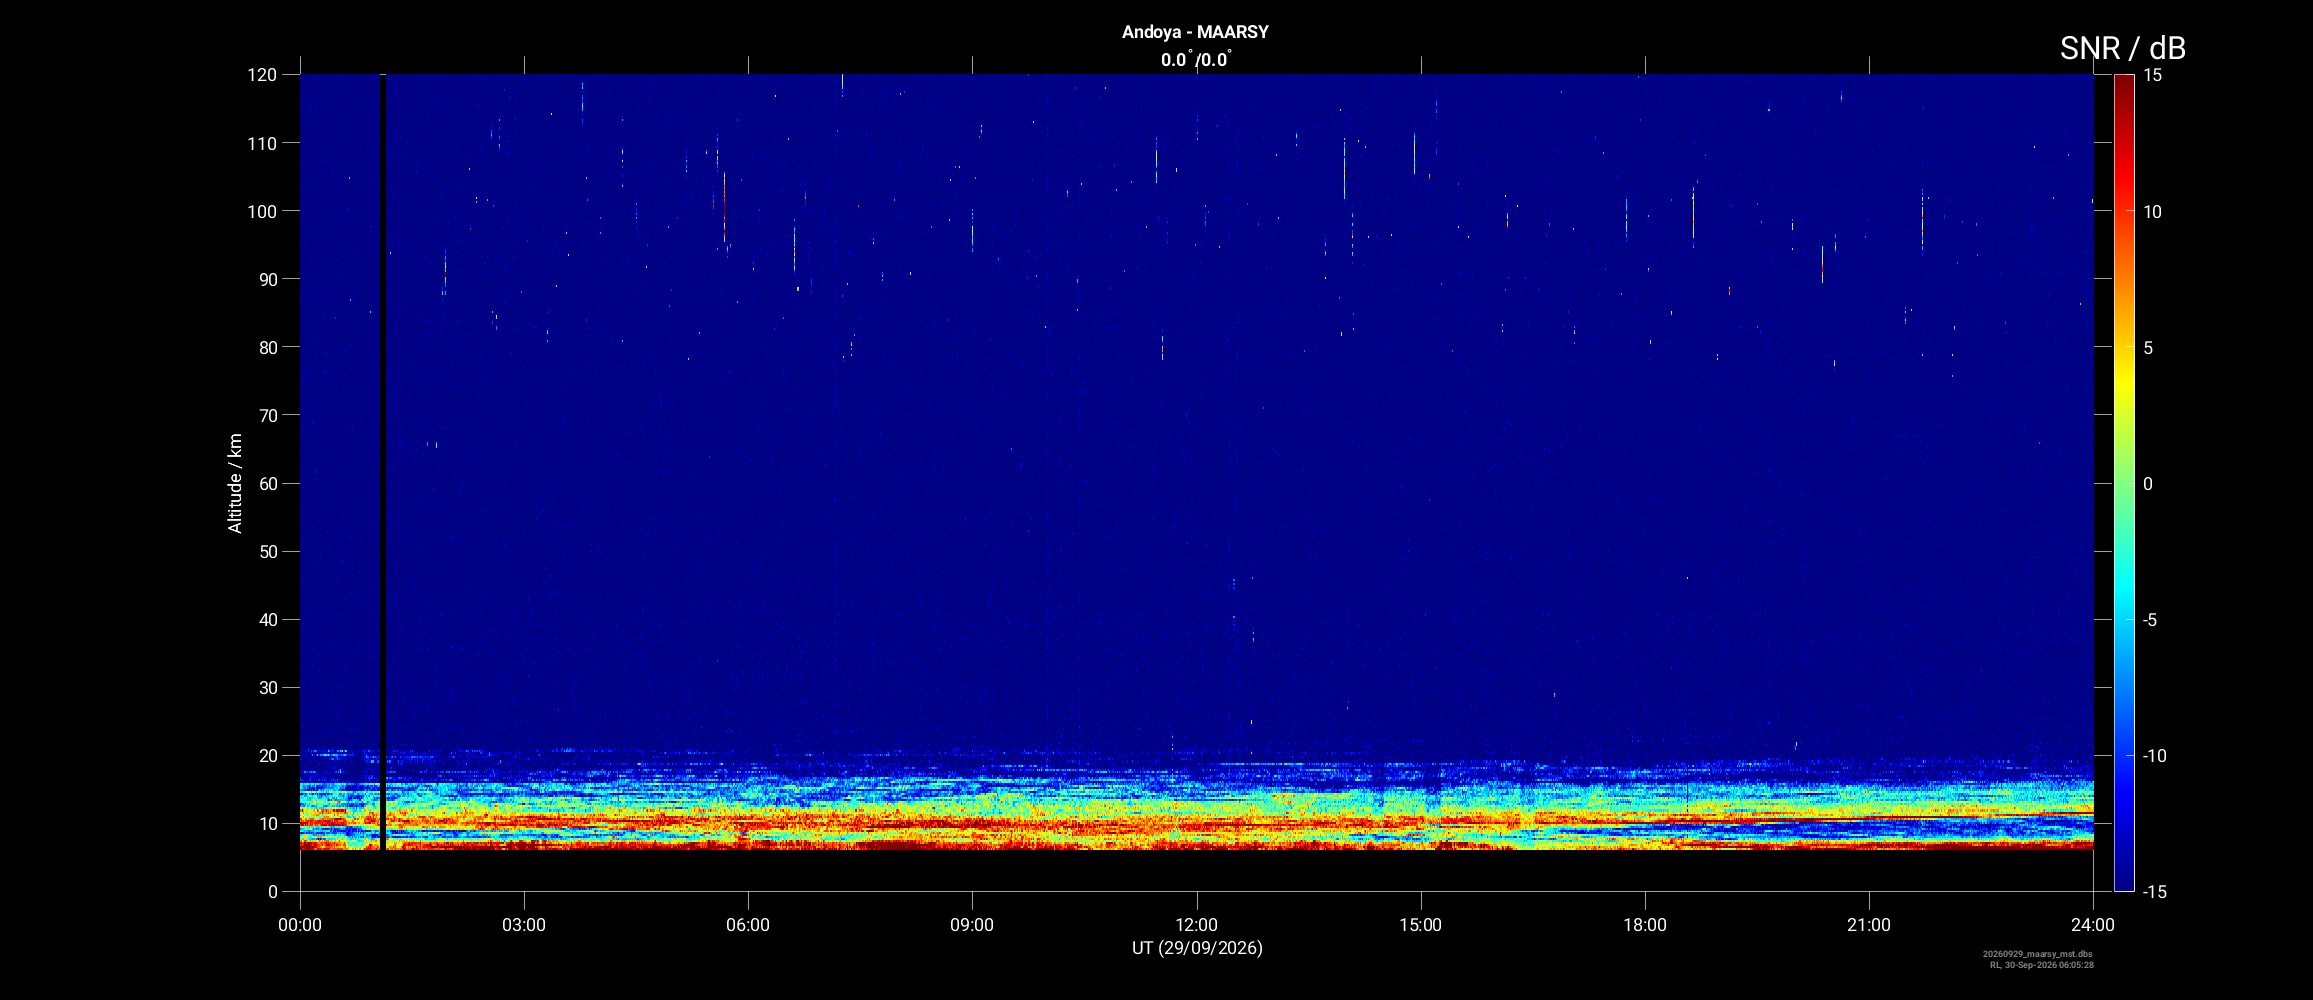Click the 0.0°/0.0° beam direction subtitle
The width and height of the screenshot is (2313, 1000).
click(1196, 59)
